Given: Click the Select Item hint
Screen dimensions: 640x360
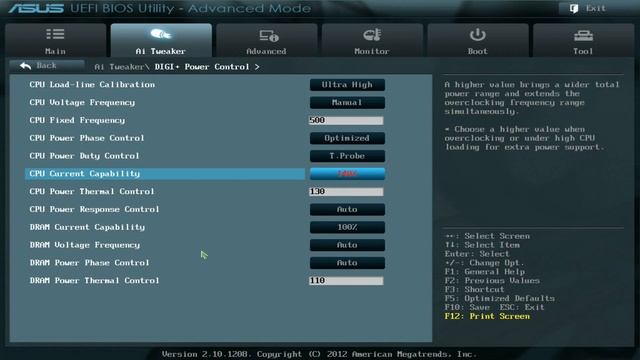Looking at the screenshot, I should [482, 245].
